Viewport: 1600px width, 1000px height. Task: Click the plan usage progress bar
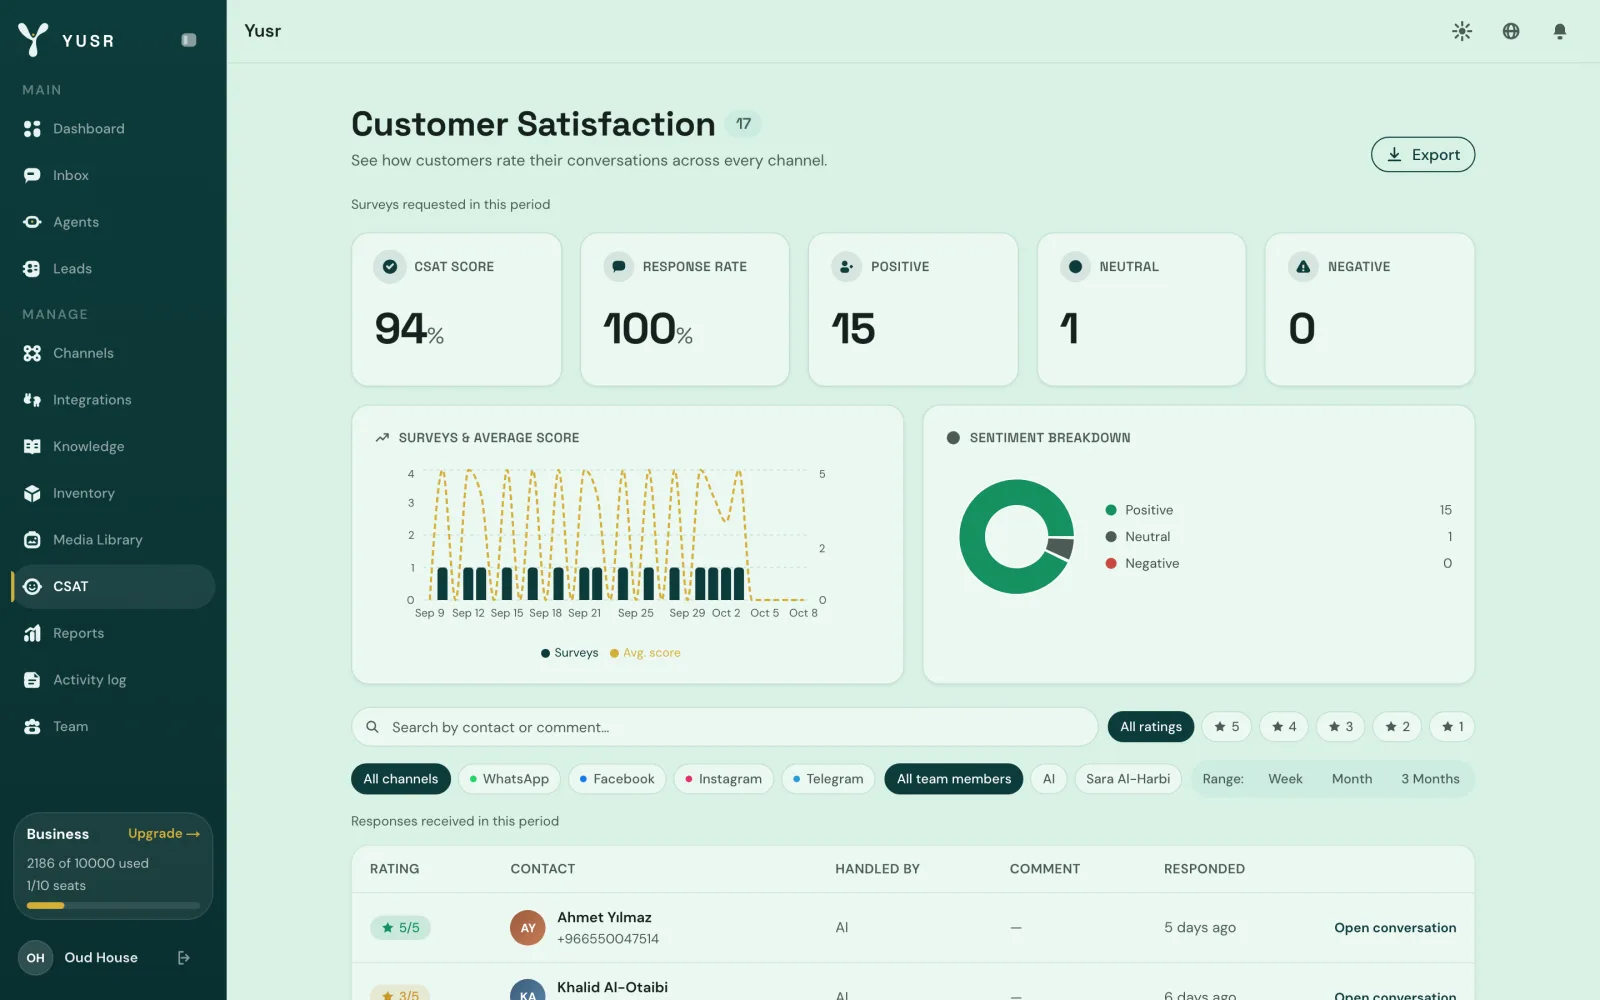pos(113,906)
